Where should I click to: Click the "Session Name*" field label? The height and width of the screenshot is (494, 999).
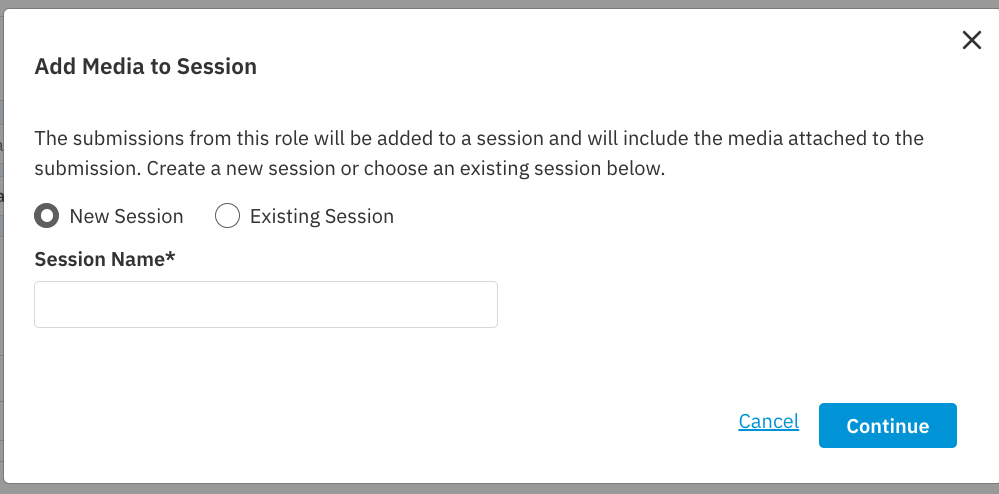[100, 260]
